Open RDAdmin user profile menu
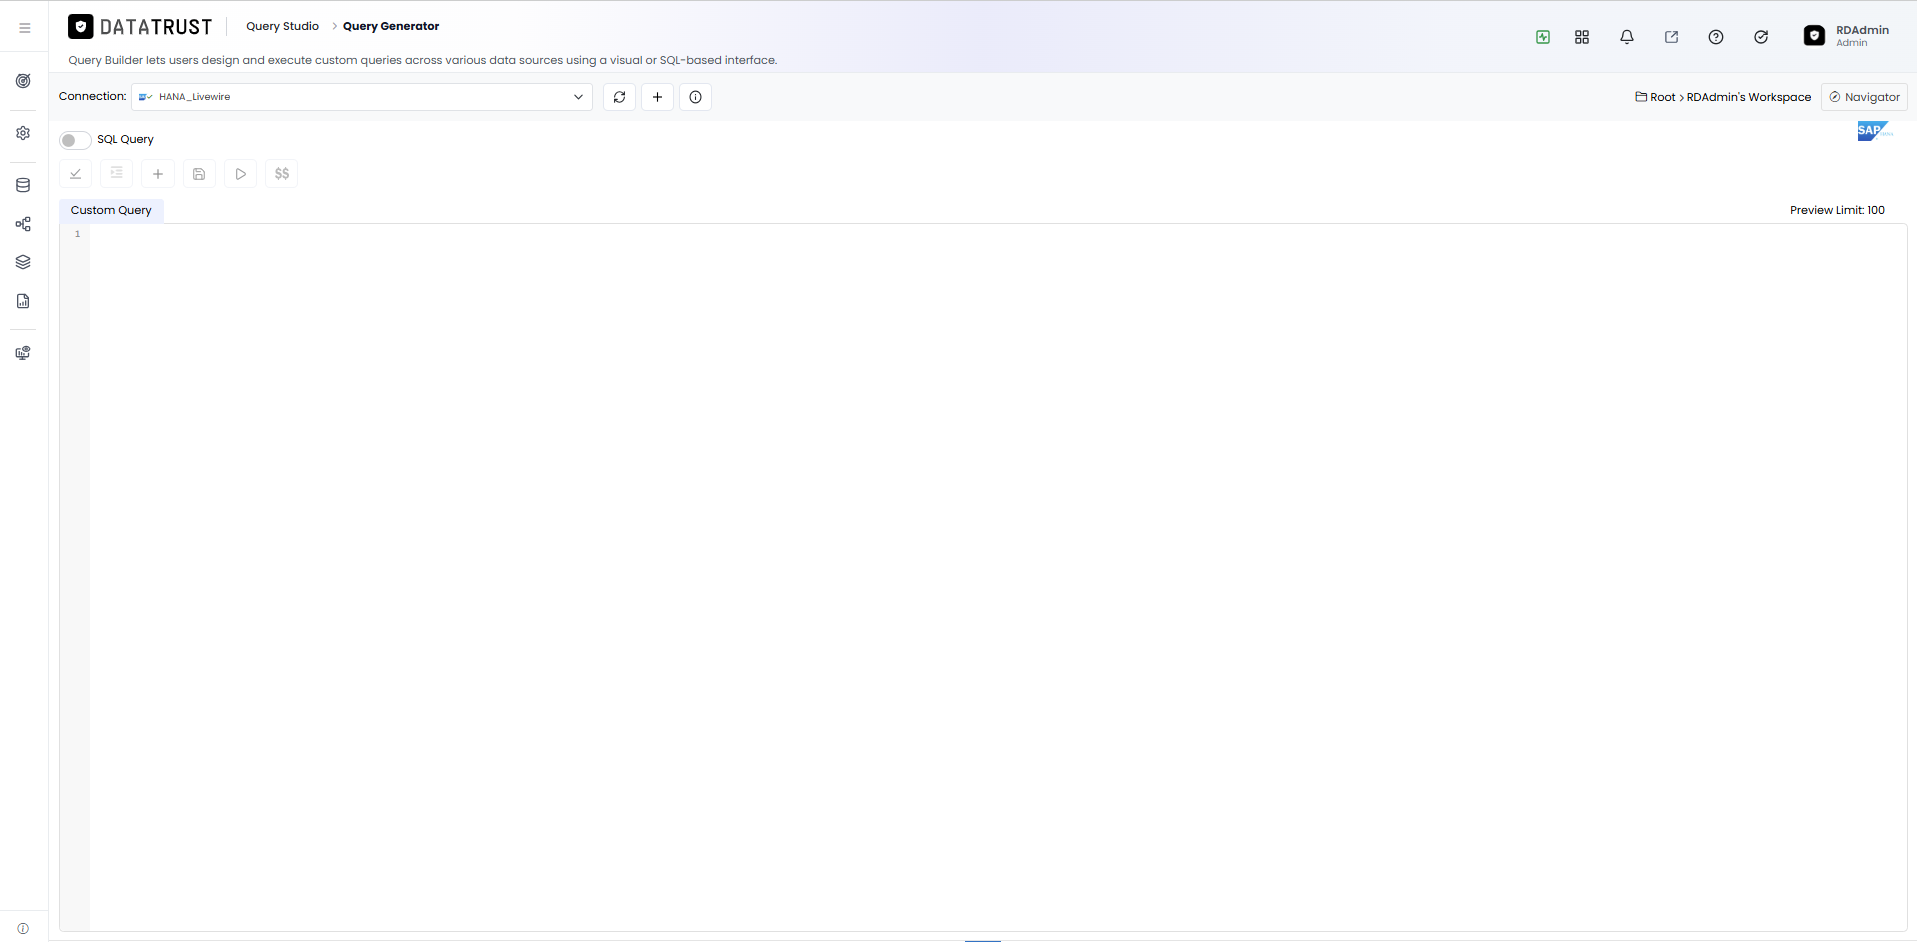Screen dimensions: 1917x942 (1847, 36)
